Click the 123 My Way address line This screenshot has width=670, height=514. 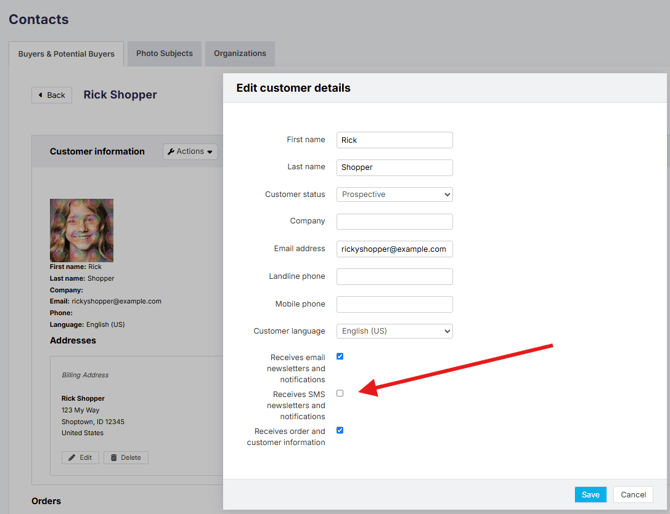point(80,410)
